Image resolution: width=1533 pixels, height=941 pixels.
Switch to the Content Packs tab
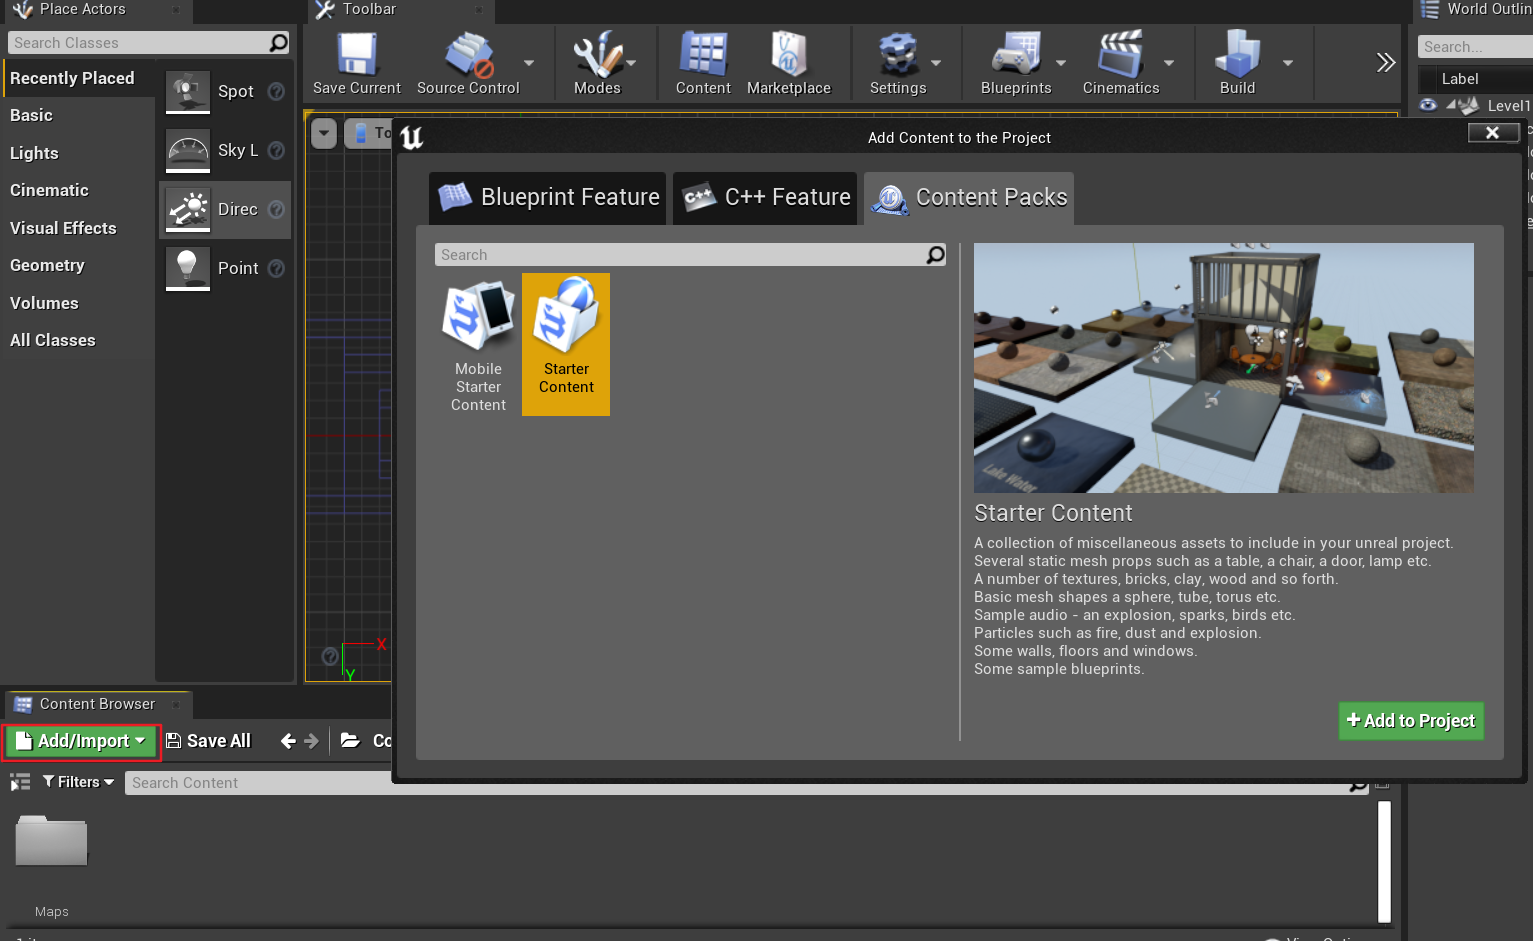pos(969,198)
